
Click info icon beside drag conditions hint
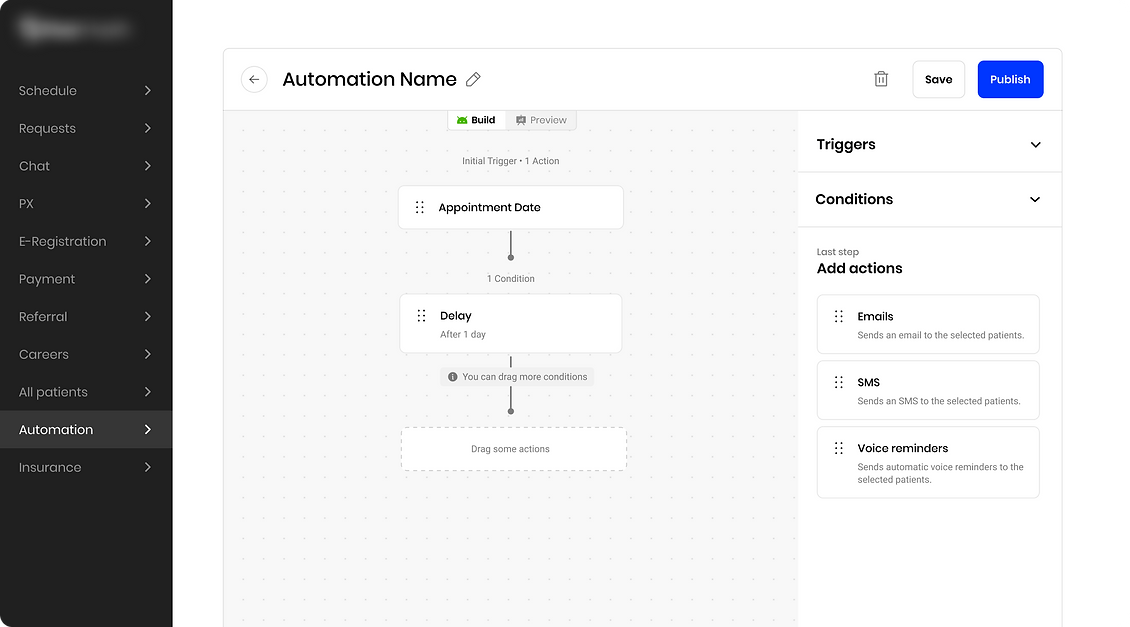click(453, 377)
